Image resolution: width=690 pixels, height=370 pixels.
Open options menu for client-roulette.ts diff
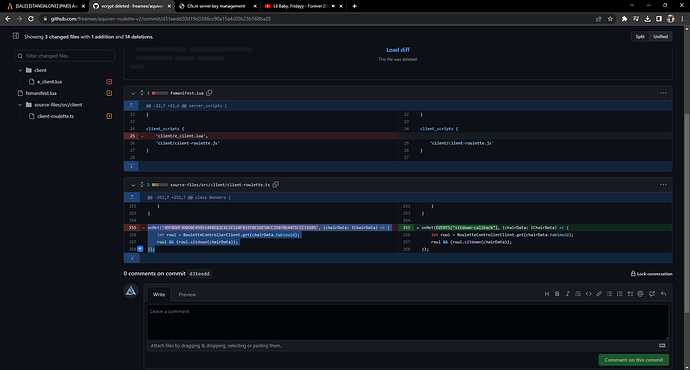[x=663, y=184]
